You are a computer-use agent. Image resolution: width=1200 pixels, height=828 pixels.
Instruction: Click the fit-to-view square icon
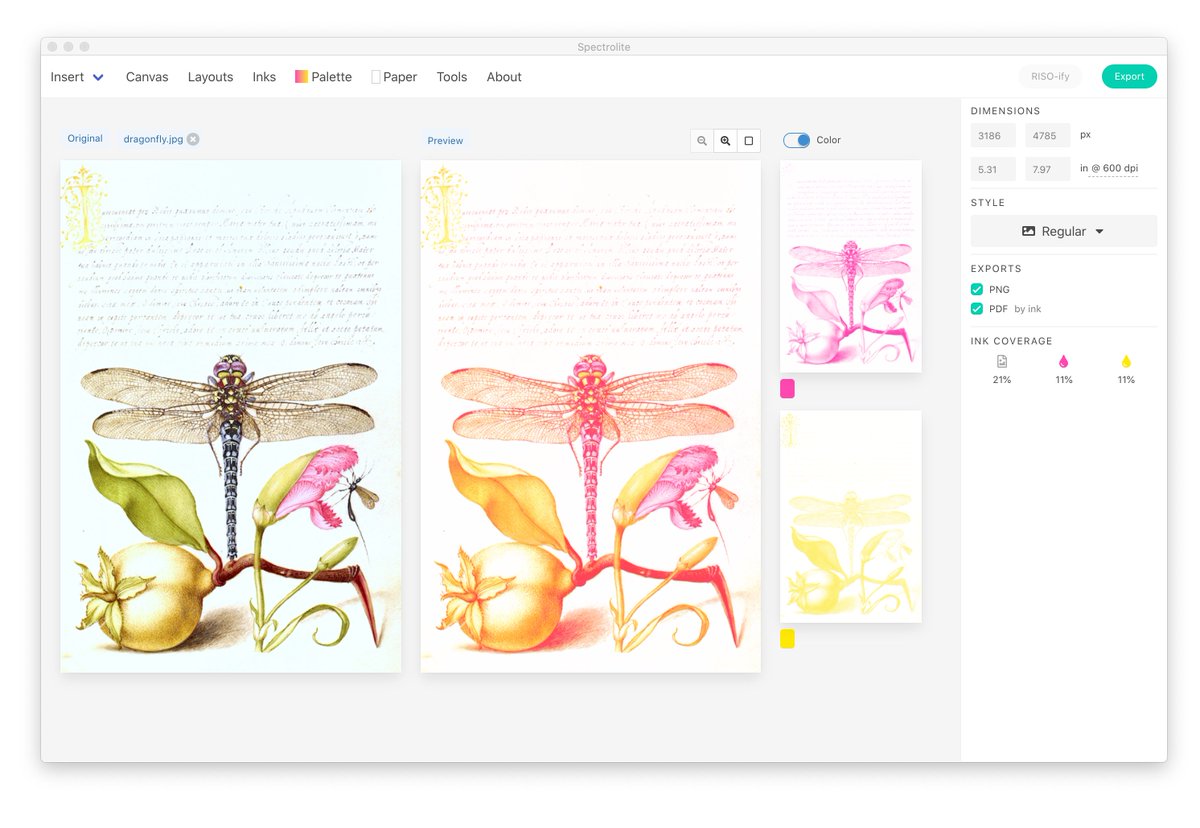click(x=749, y=141)
